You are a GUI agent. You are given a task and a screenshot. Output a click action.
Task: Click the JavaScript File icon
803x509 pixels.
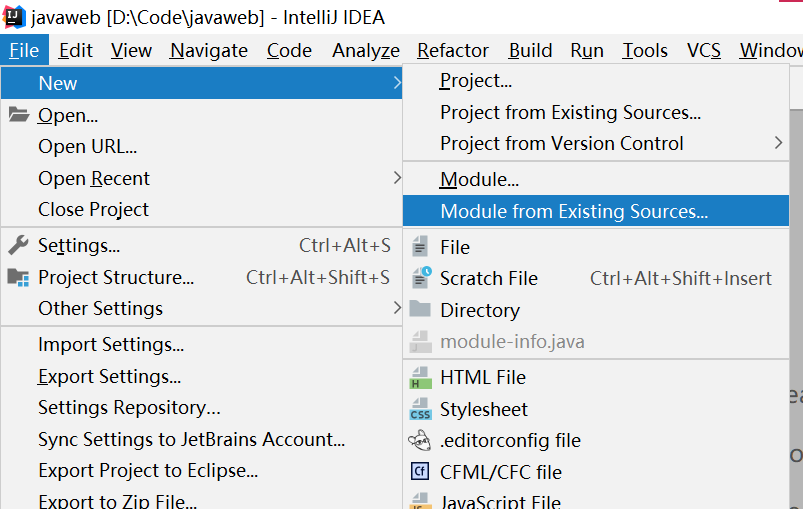(420, 501)
